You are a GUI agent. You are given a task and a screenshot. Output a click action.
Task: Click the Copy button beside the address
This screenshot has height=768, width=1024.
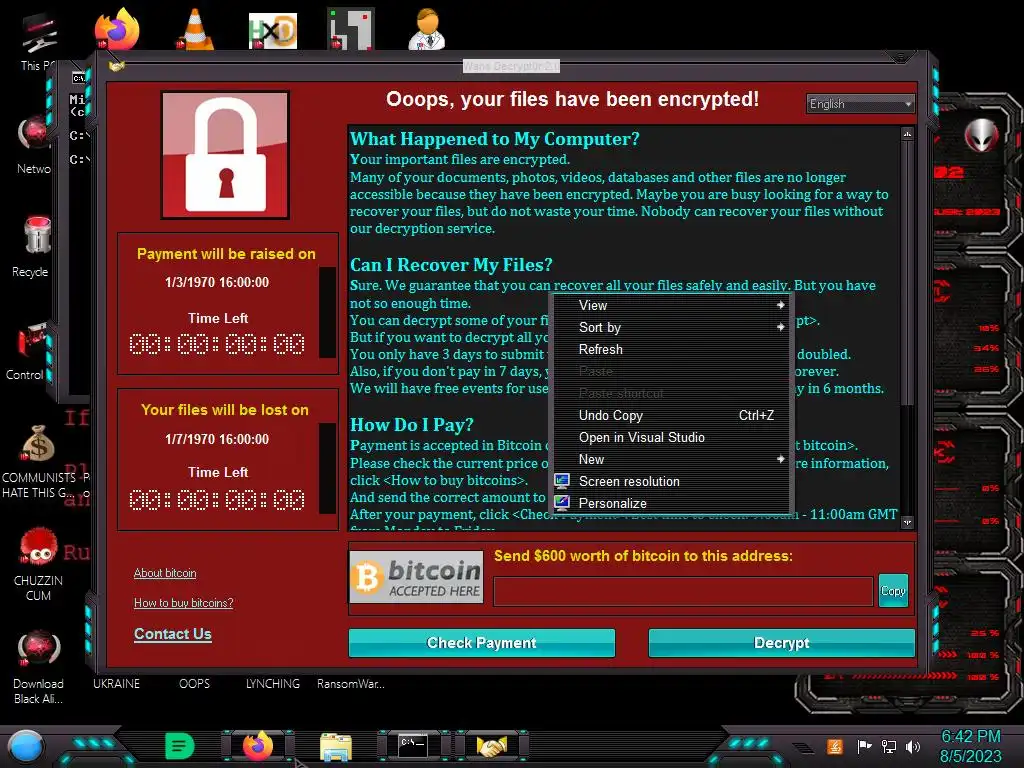[x=893, y=590]
